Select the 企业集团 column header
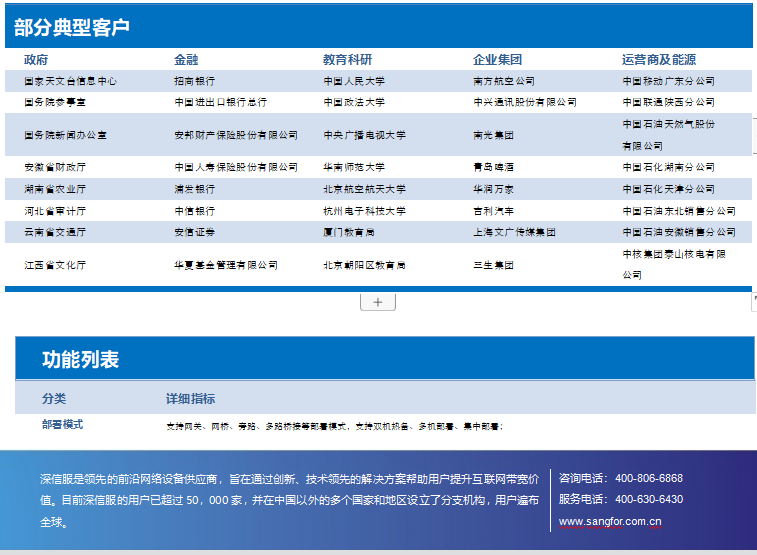 click(x=497, y=60)
